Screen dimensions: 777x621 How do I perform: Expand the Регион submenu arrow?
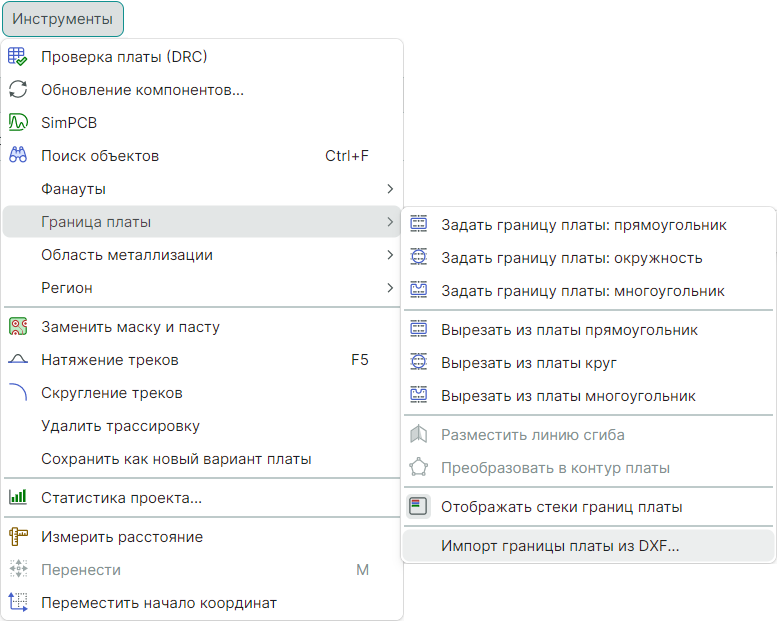(x=390, y=288)
